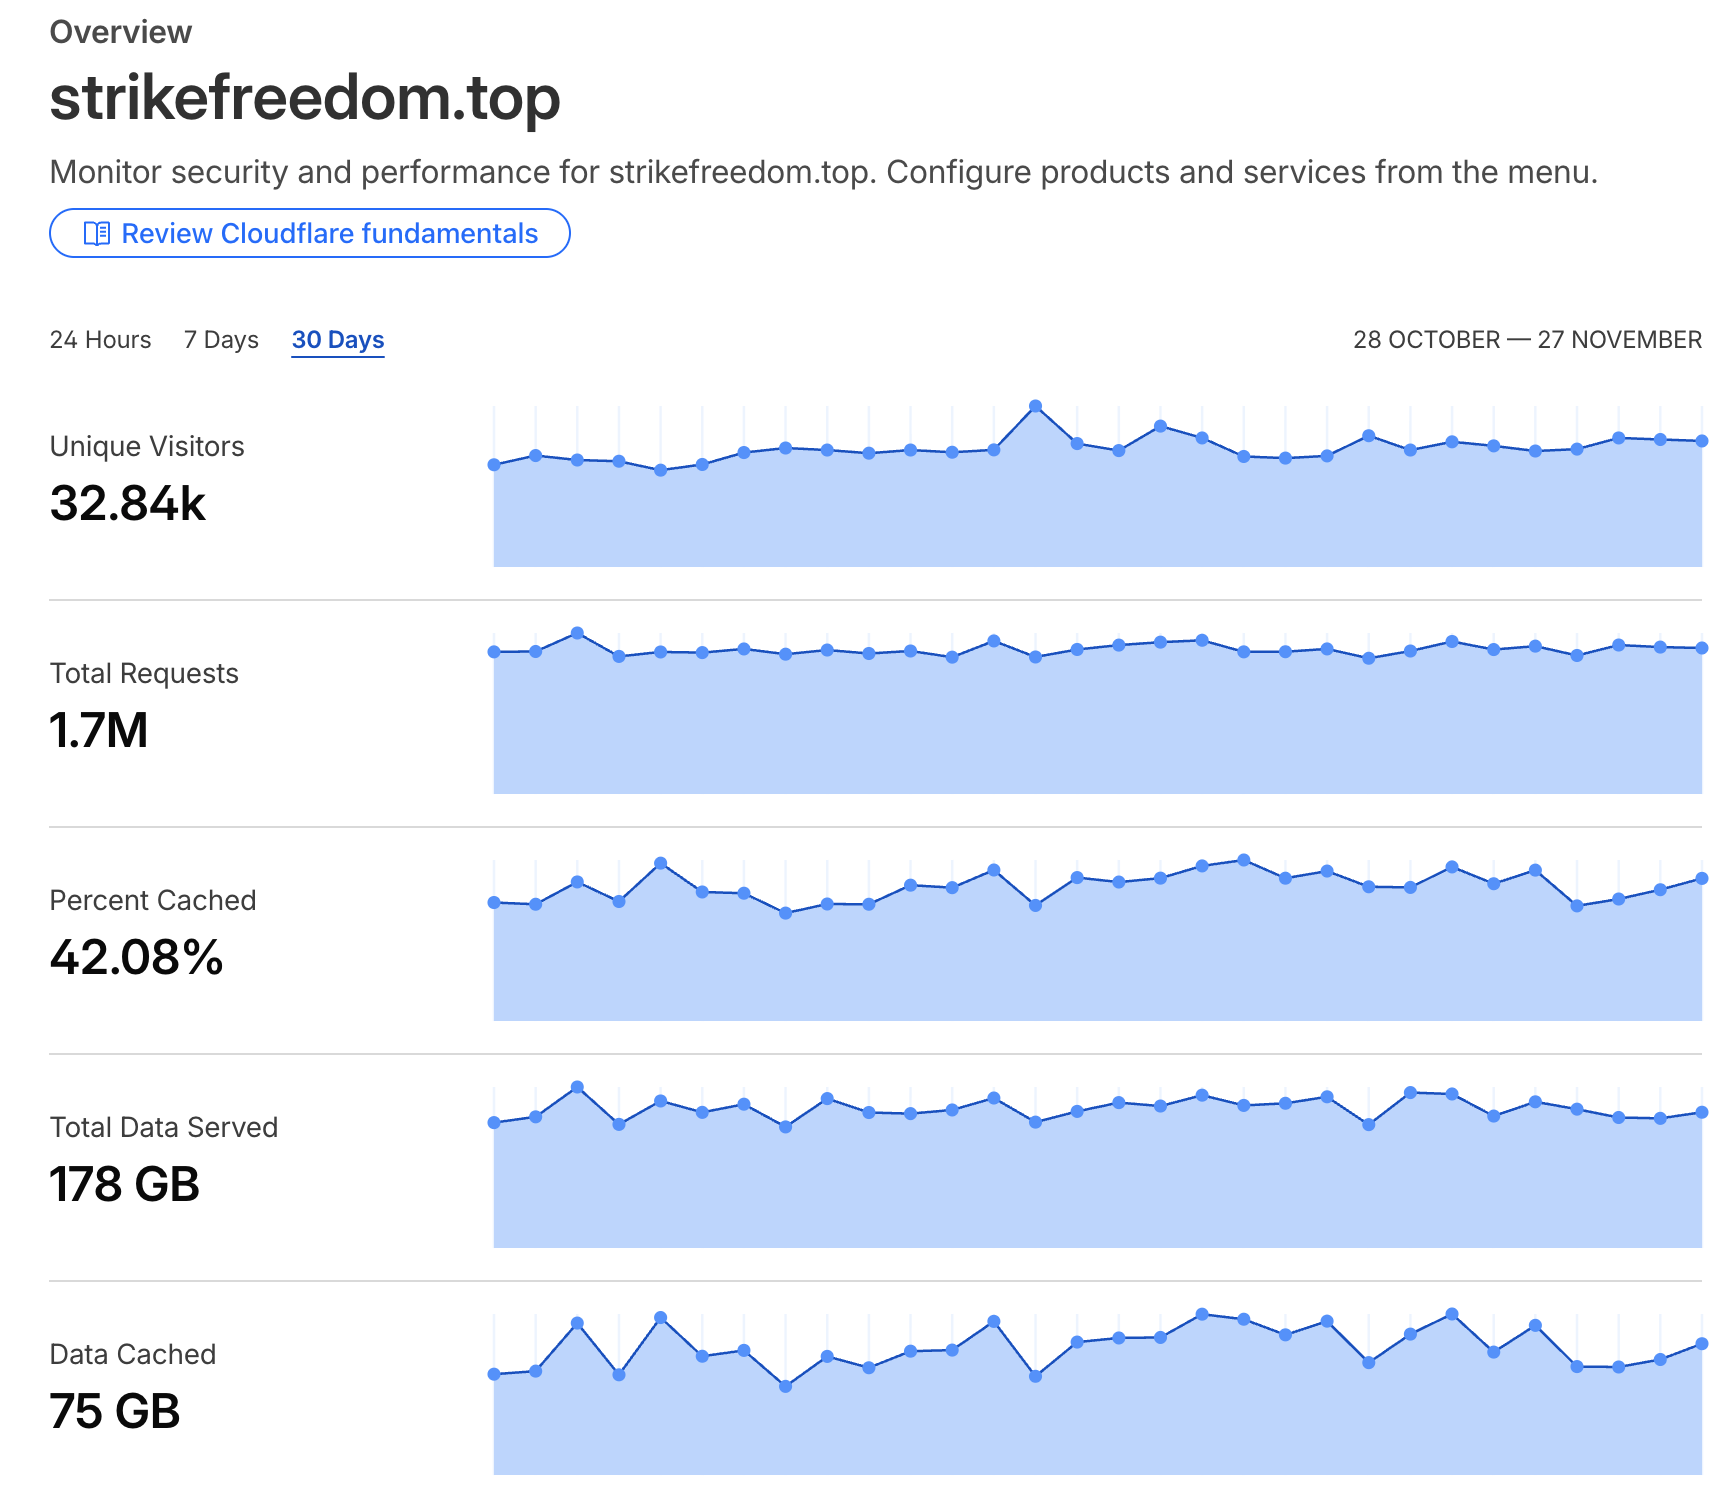Select the first point of Total Data Served chart
This screenshot has height=1504, width=1728.
coord(494,1123)
